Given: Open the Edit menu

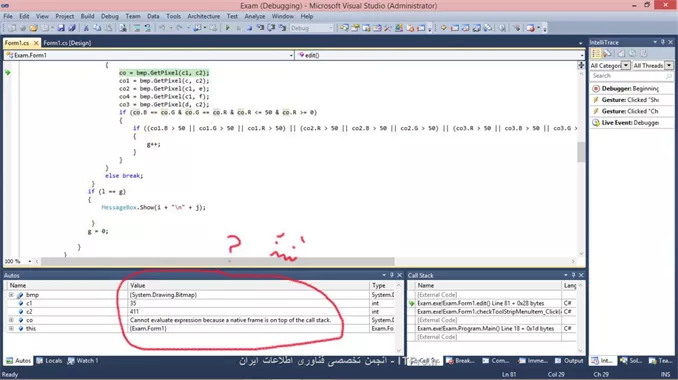Looking at the screenshot, I should [x=24, y=16].
